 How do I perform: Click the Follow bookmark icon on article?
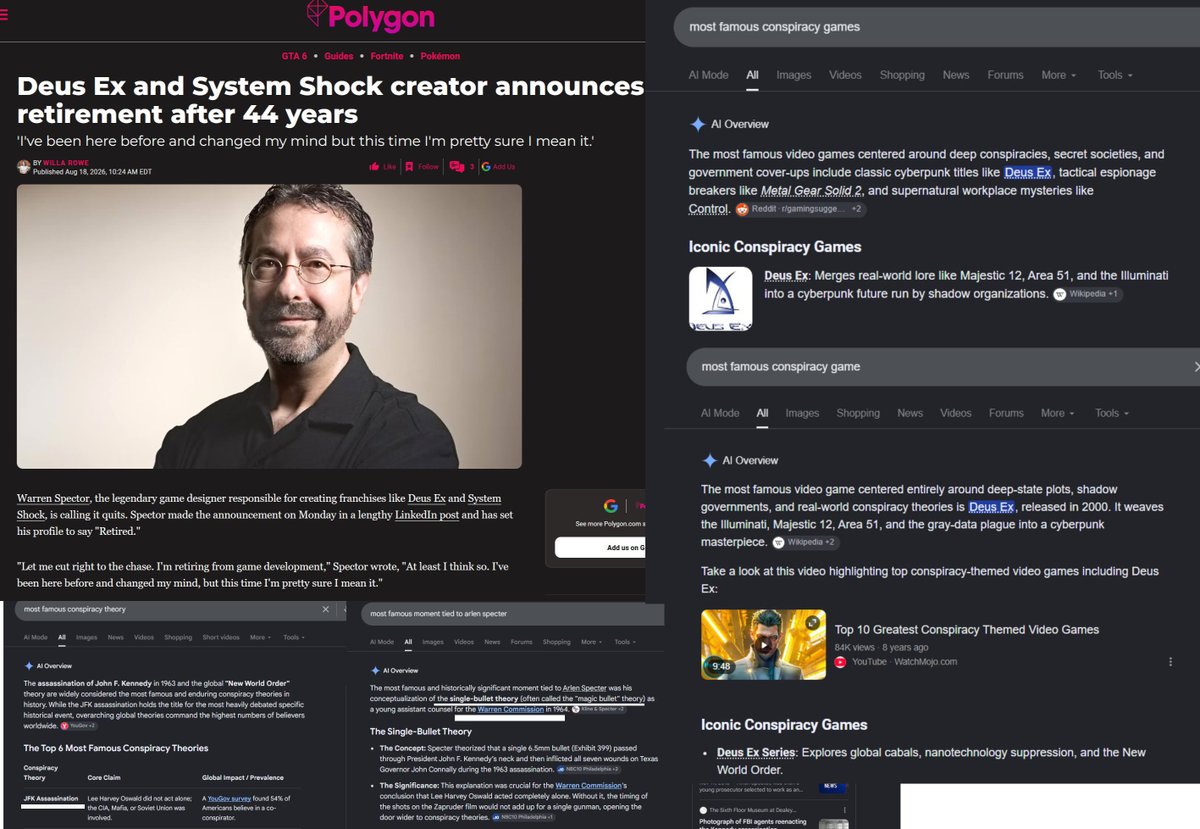[x=410, y=167]
